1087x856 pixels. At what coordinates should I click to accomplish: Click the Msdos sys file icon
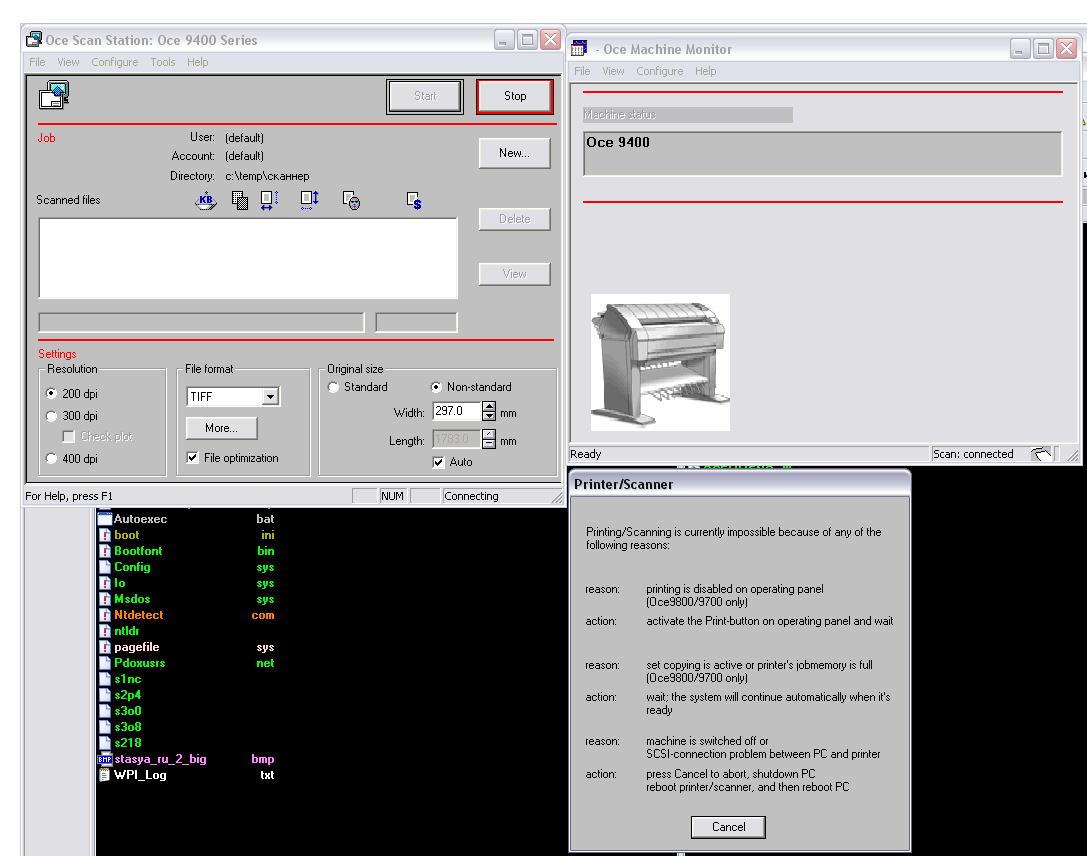click(105, 599)
